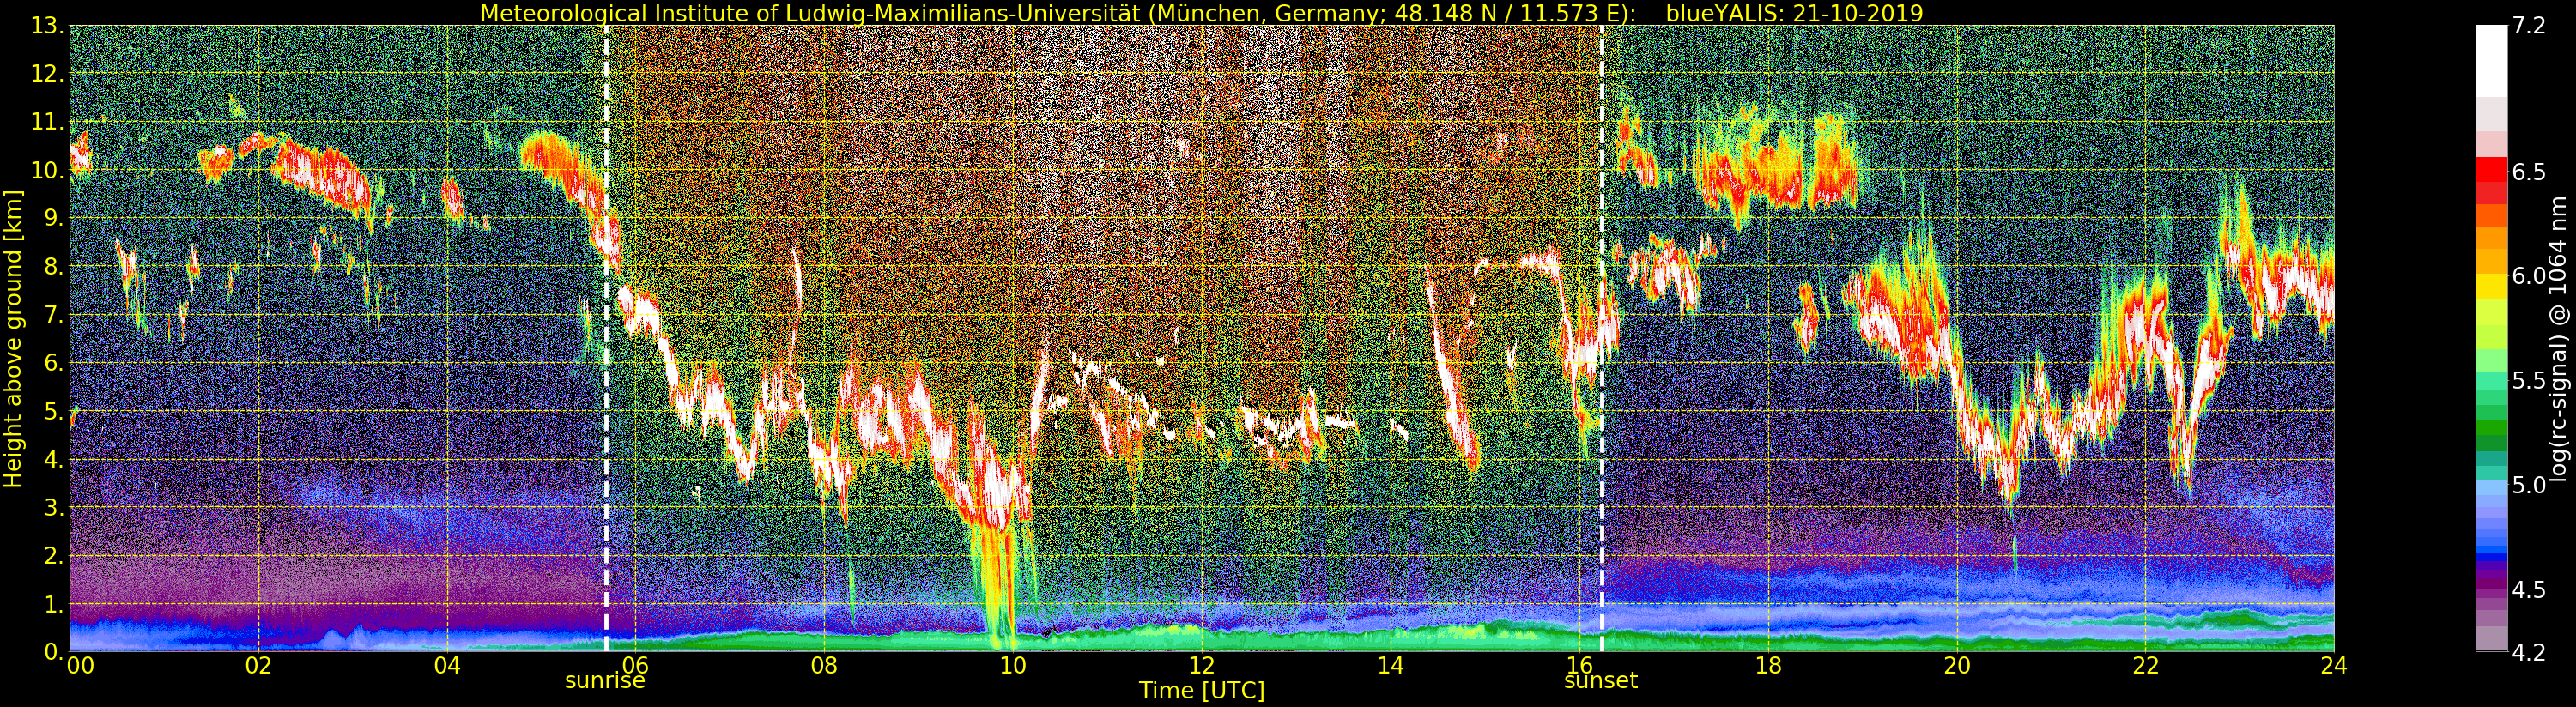Click the '5.' height tick label
This screenshot has height=707, width=2576.
[x=54, y=411]
